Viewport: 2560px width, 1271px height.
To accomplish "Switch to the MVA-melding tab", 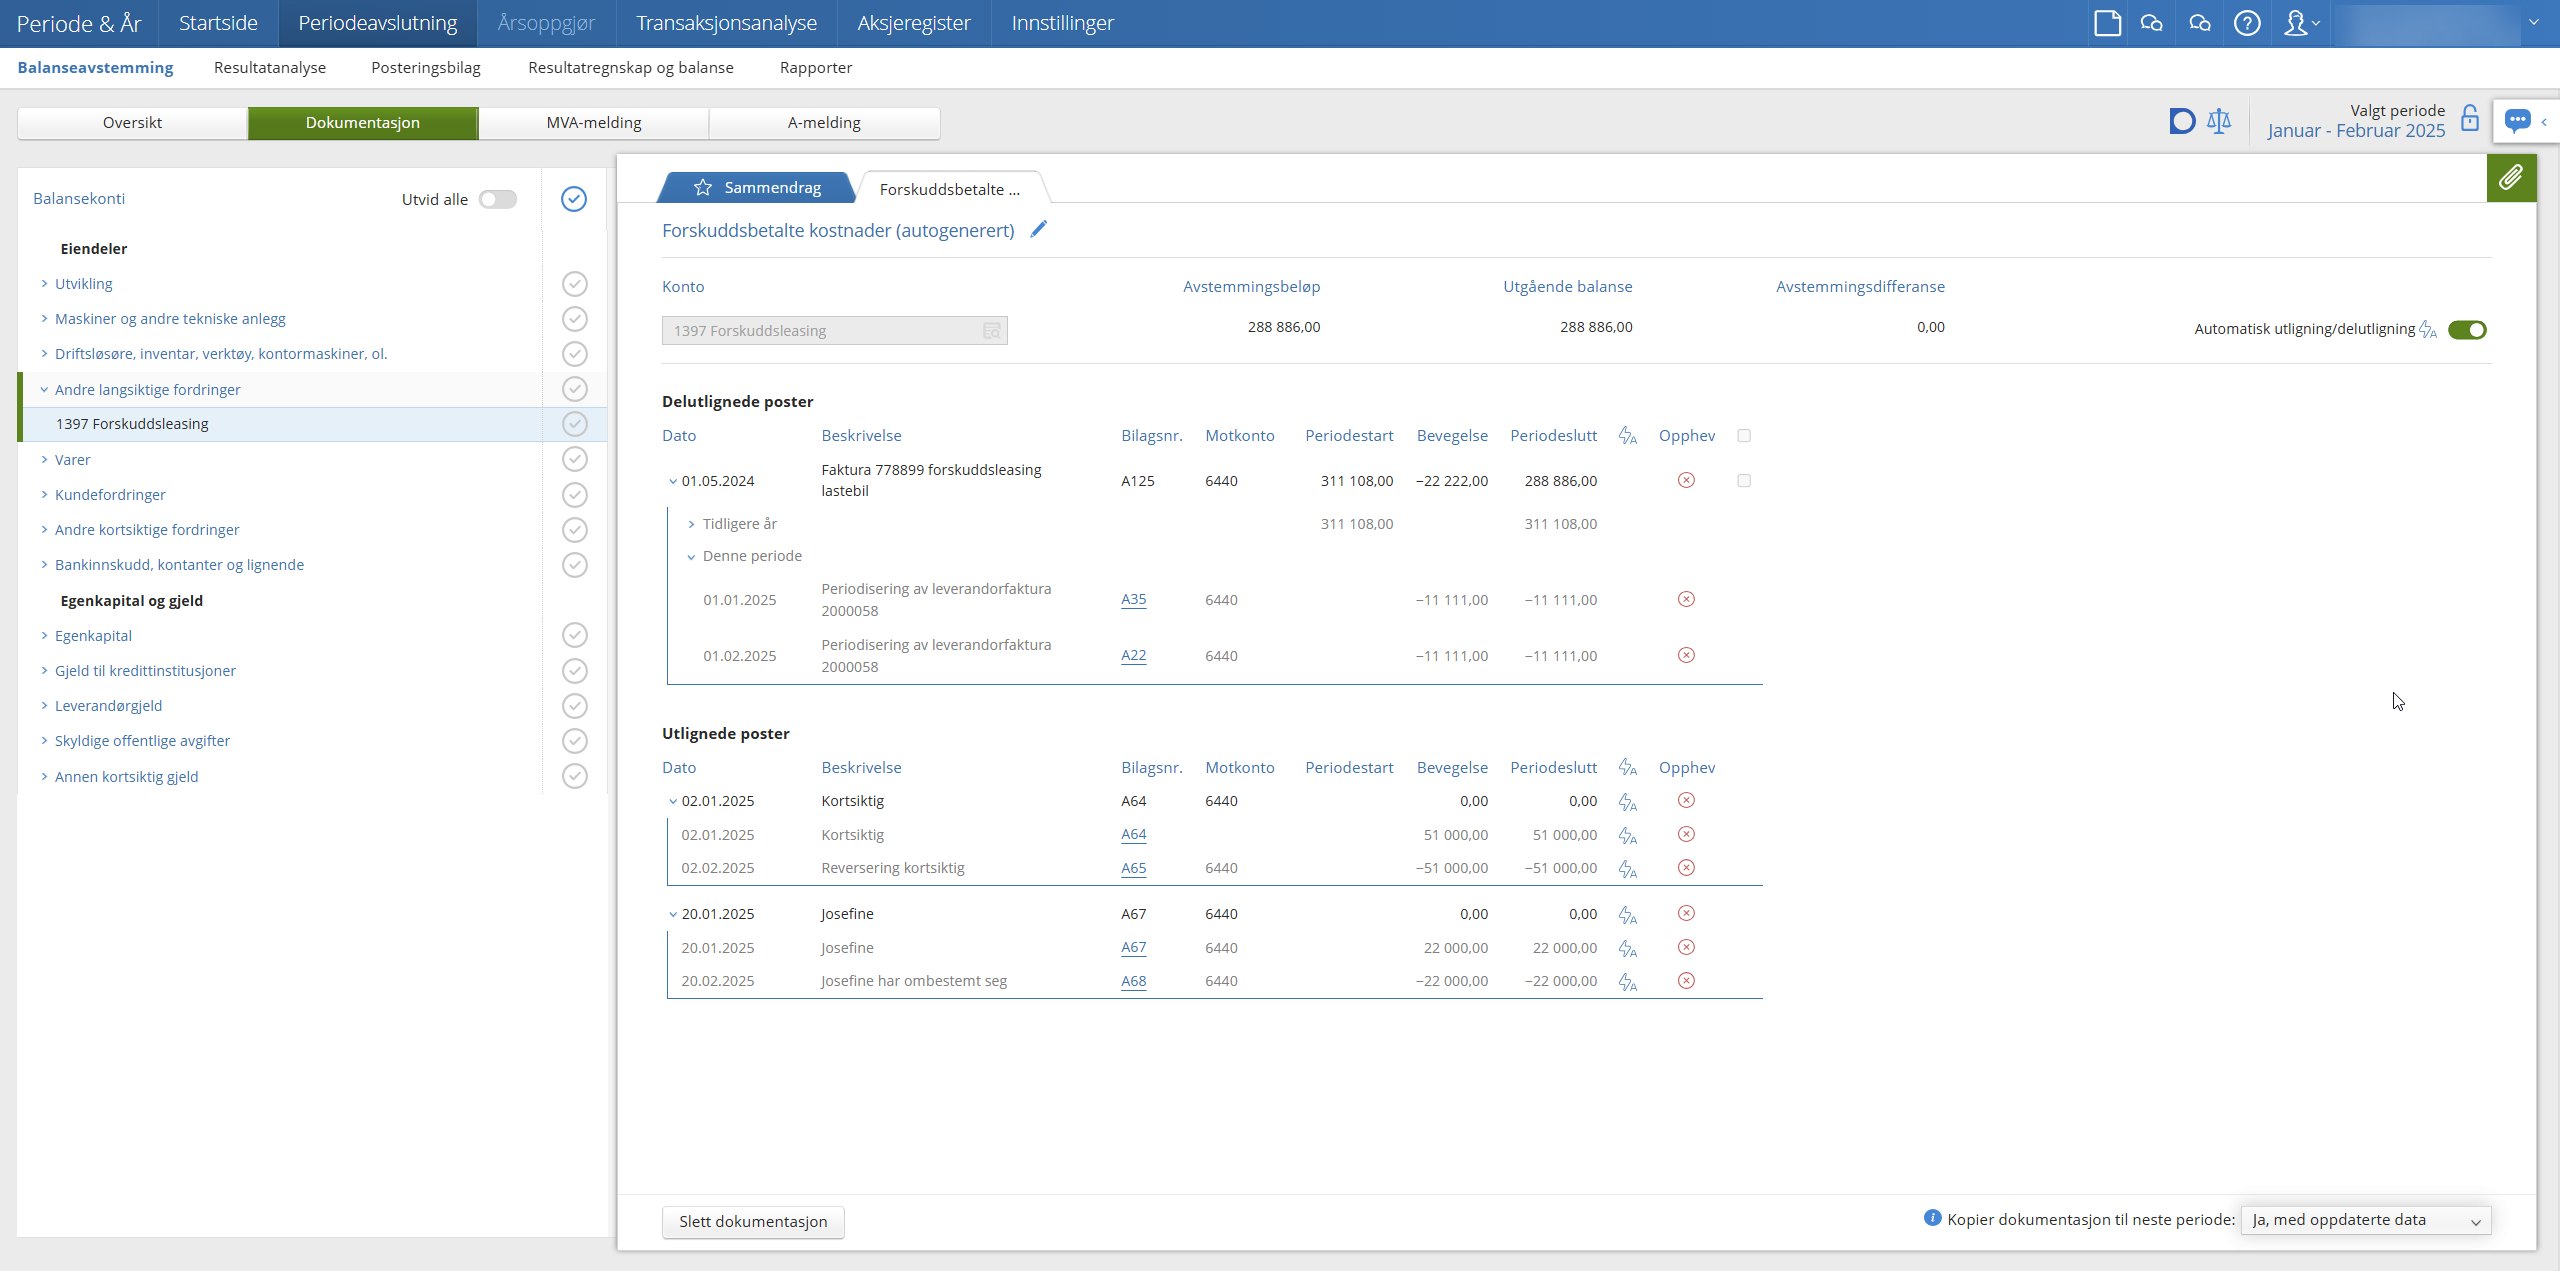I will click(593, 122).
